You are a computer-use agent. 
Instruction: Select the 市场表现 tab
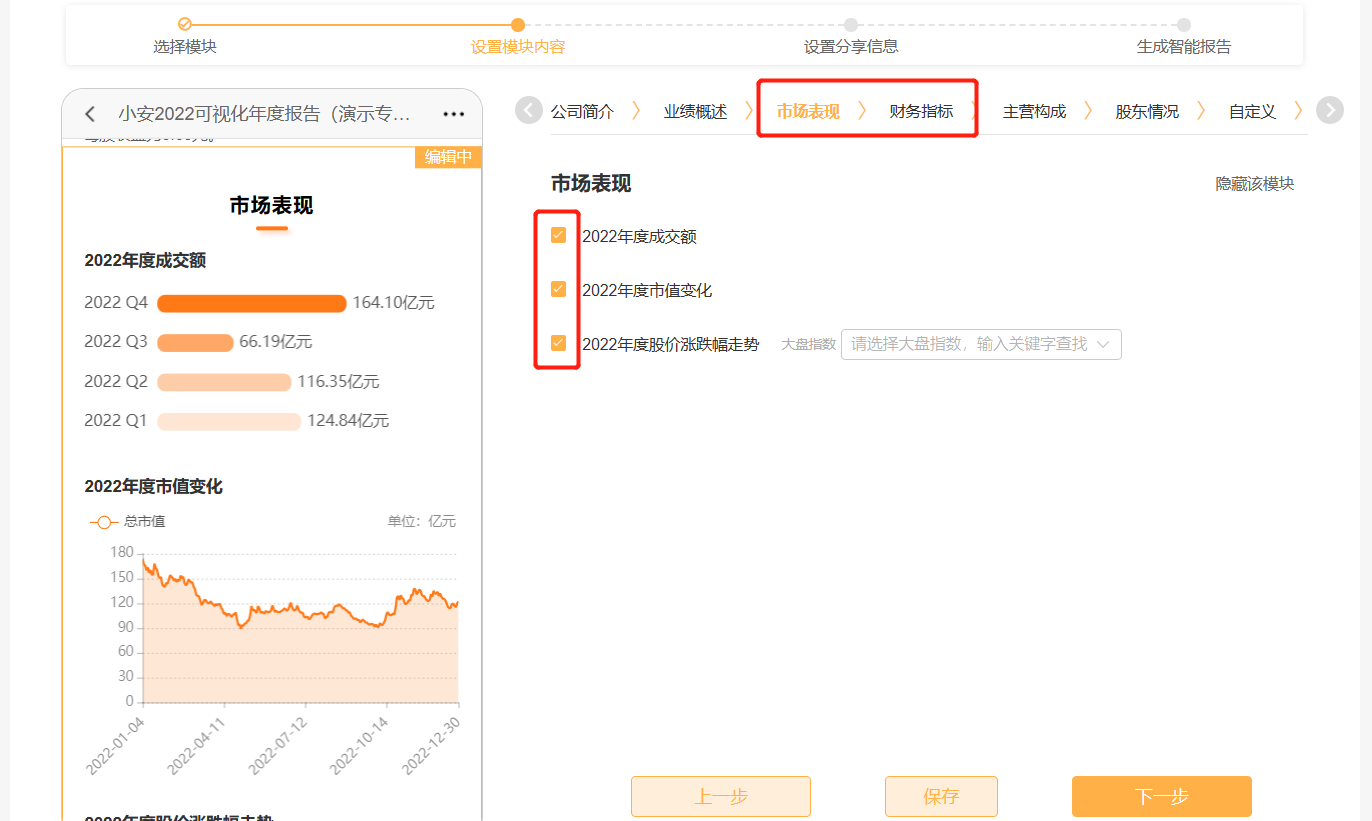point(808,111)
